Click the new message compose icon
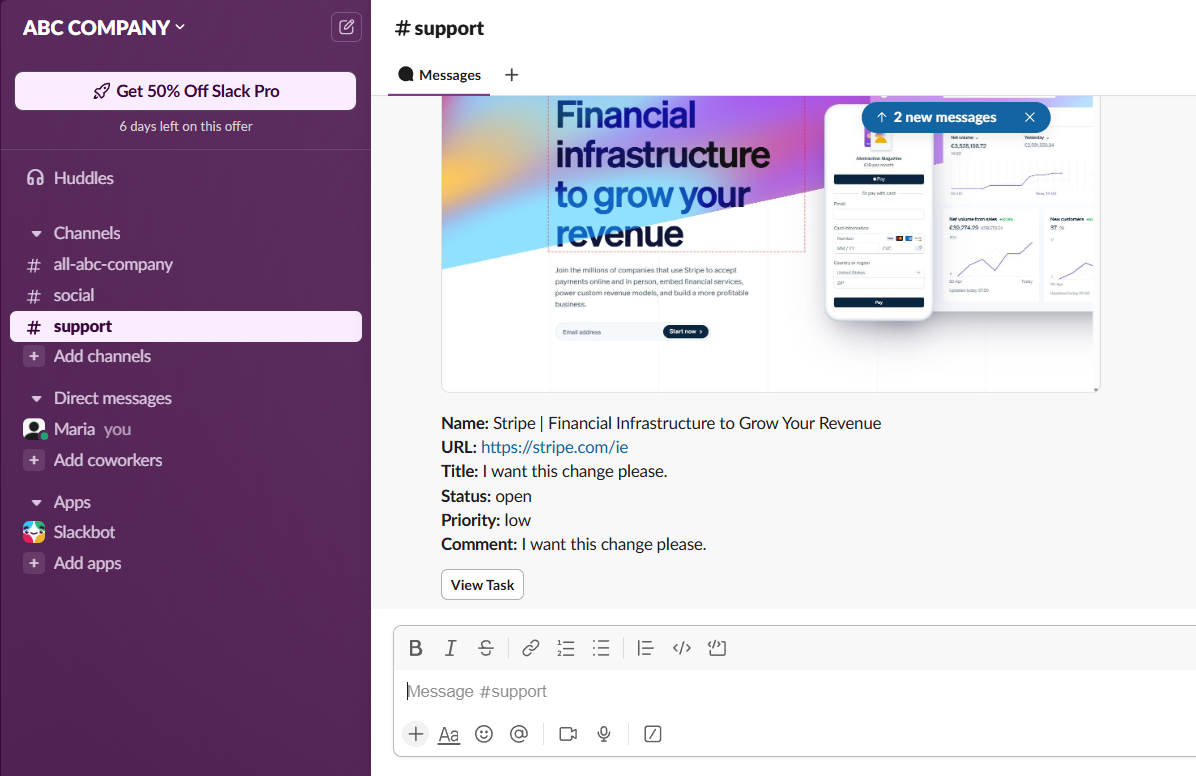This screenshot has height=776, width=1196. pyautogui.click(x=346, y=27)
